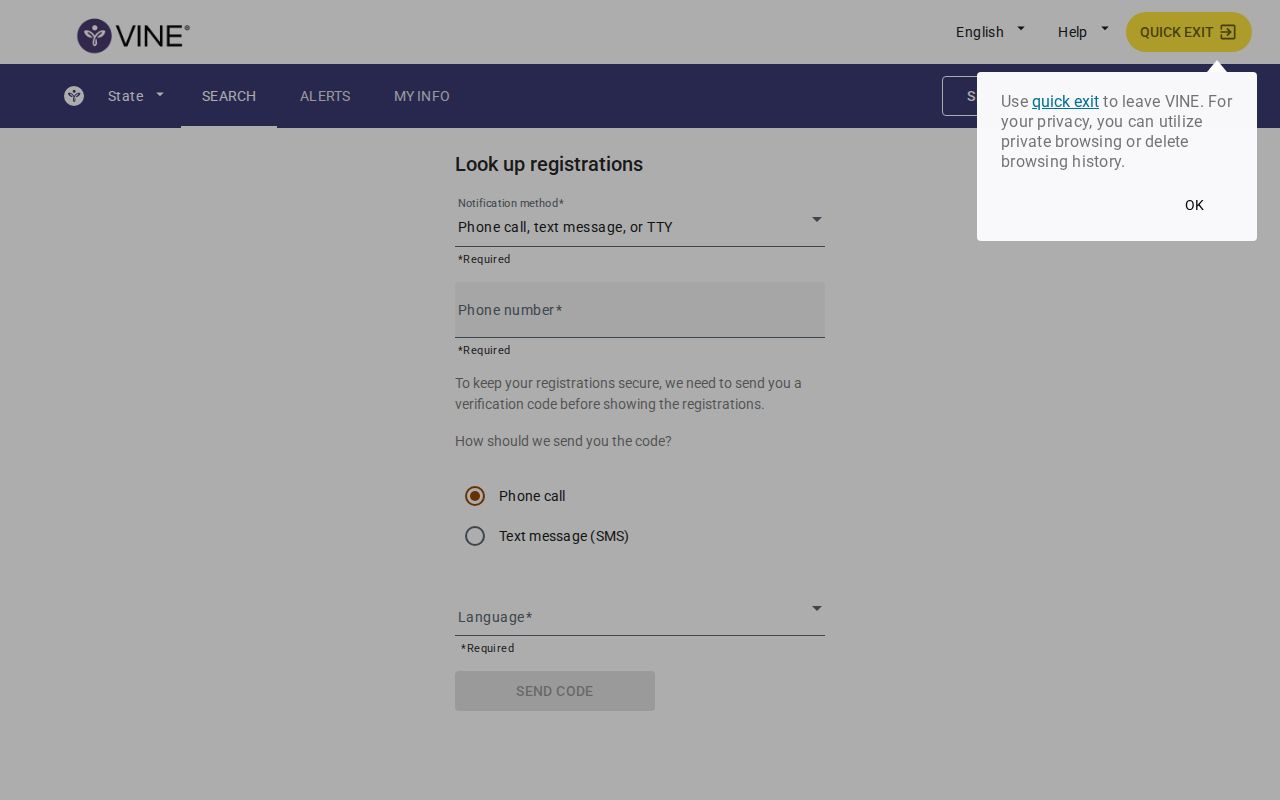Click the Quick Exit button
The width and height of the screenshot is (1280, 800).
tap(1188, 32)
